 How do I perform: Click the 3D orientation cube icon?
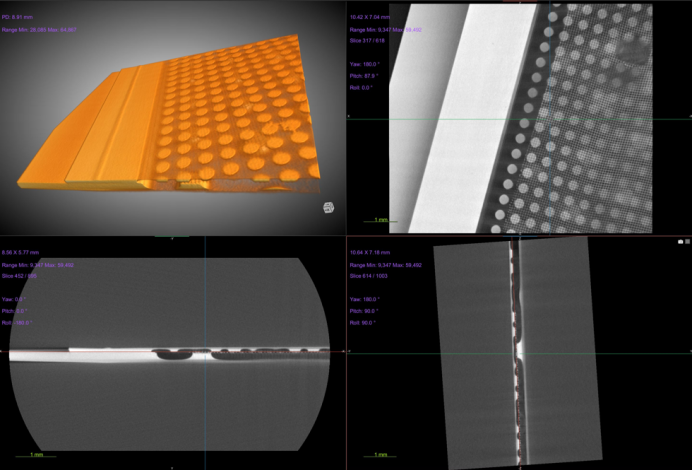coord(328,208)
